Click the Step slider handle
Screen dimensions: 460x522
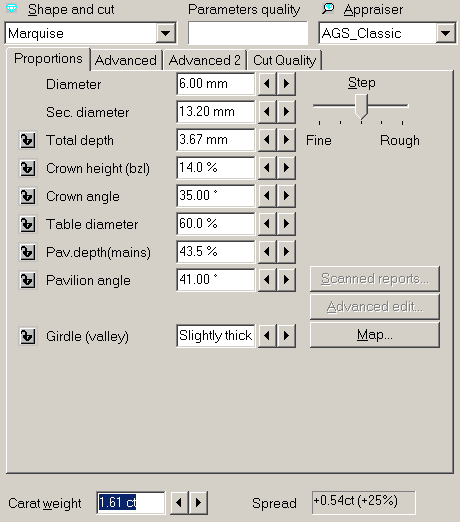coord(361,107)
